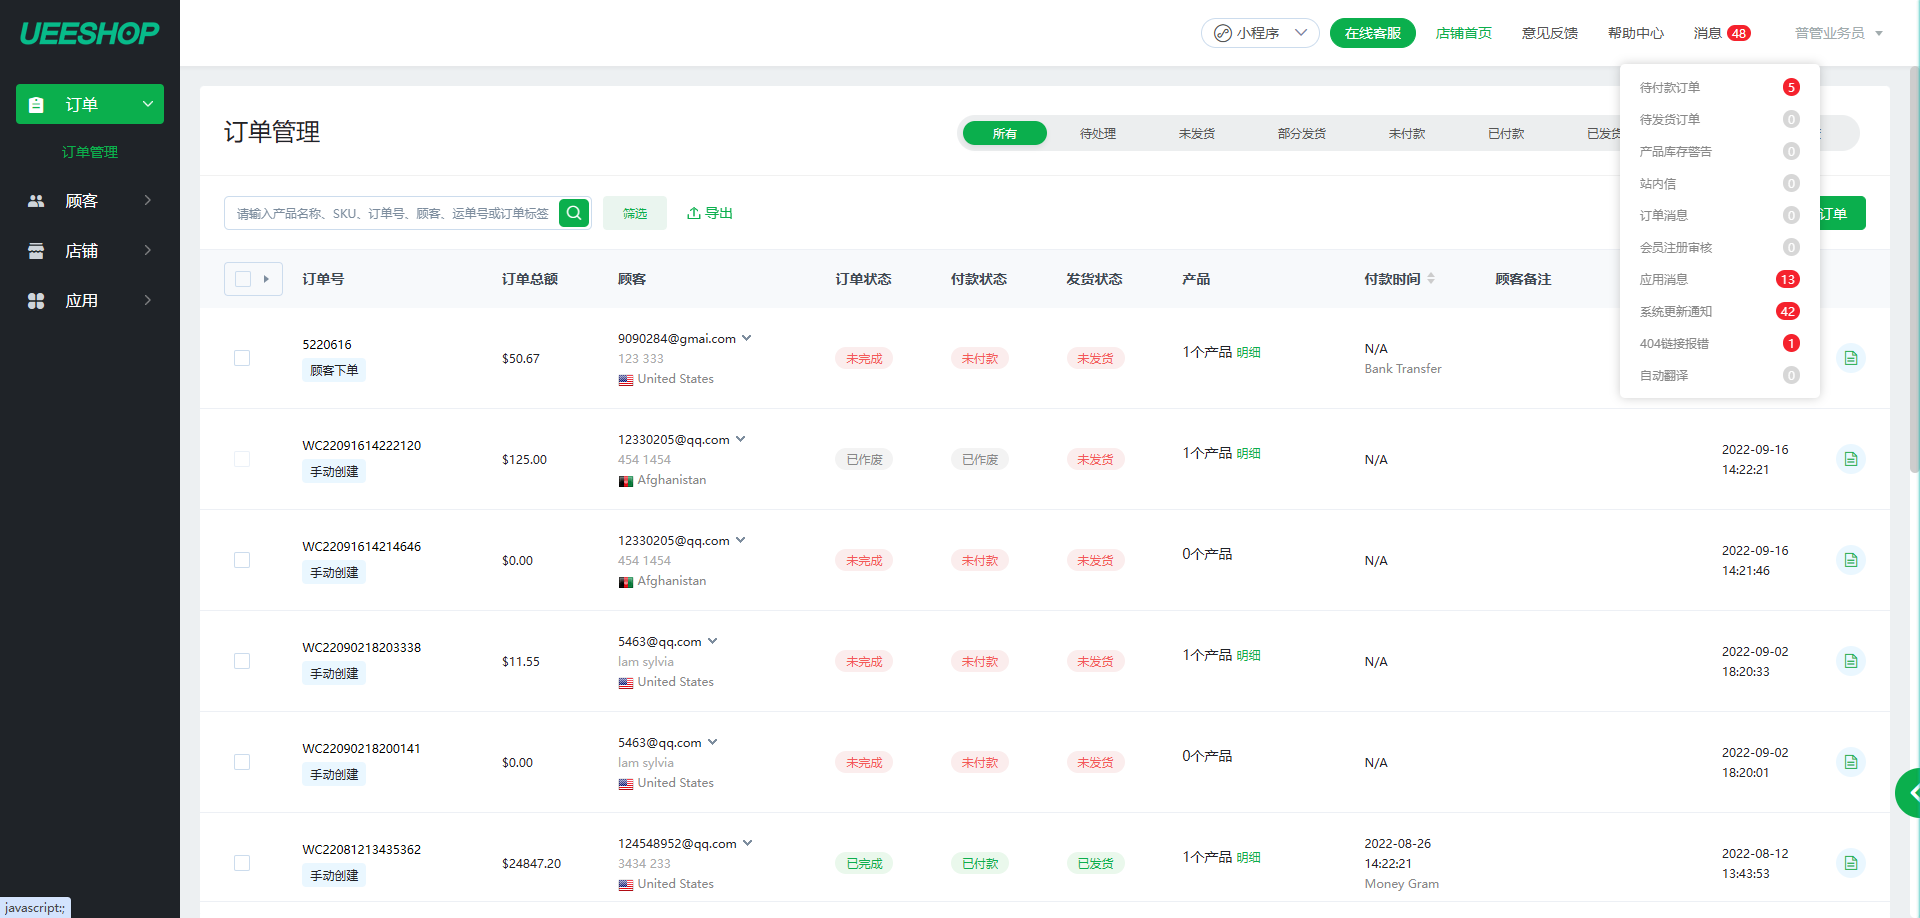This screenshot has width=1920, height=918.
Task: Check the box for order 5220616
Action: [x=242, y=358]
